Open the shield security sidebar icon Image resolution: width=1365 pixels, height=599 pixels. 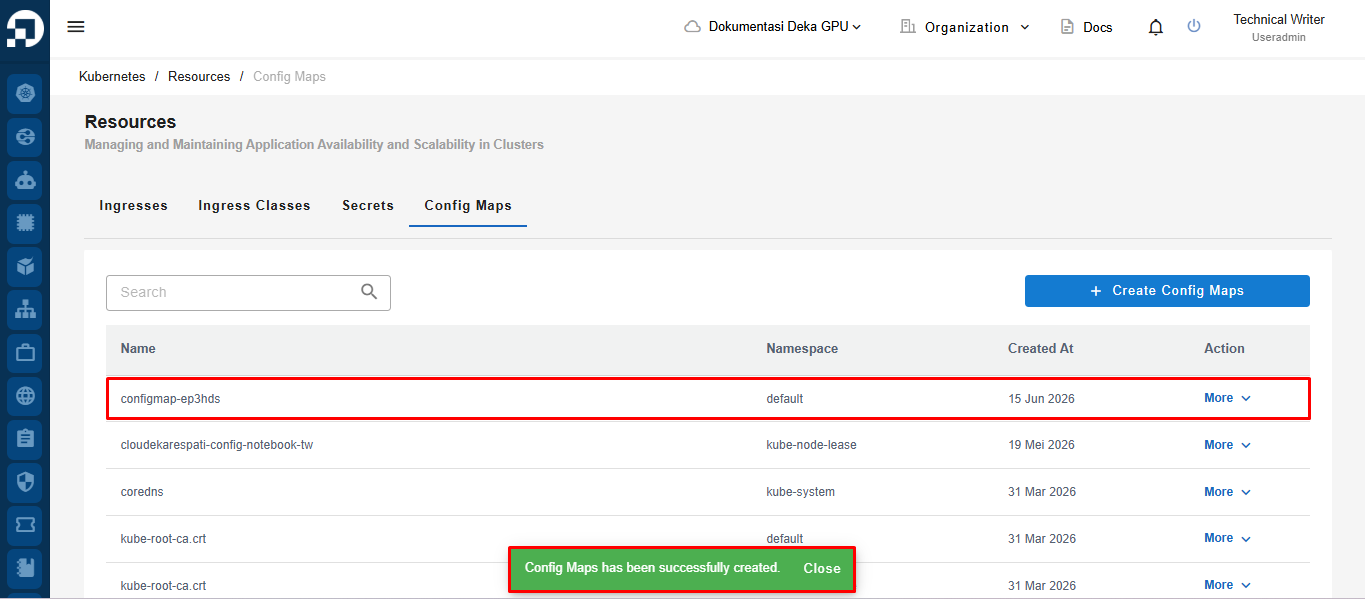pos(25,482)
